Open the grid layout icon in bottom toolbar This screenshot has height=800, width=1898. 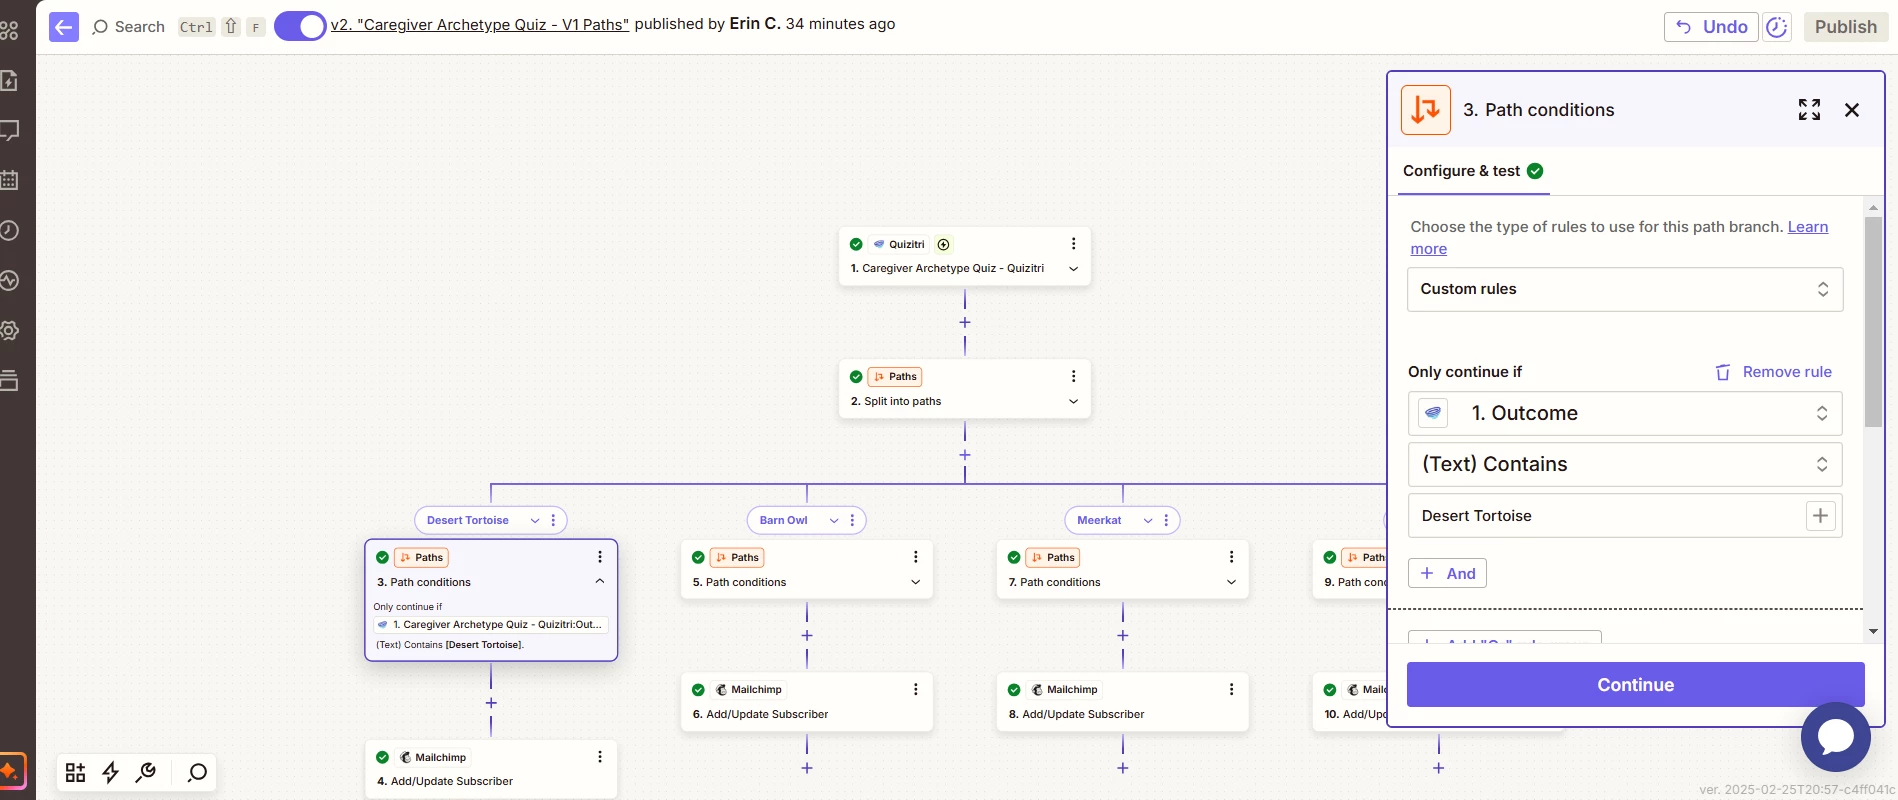tap(75, 772)
